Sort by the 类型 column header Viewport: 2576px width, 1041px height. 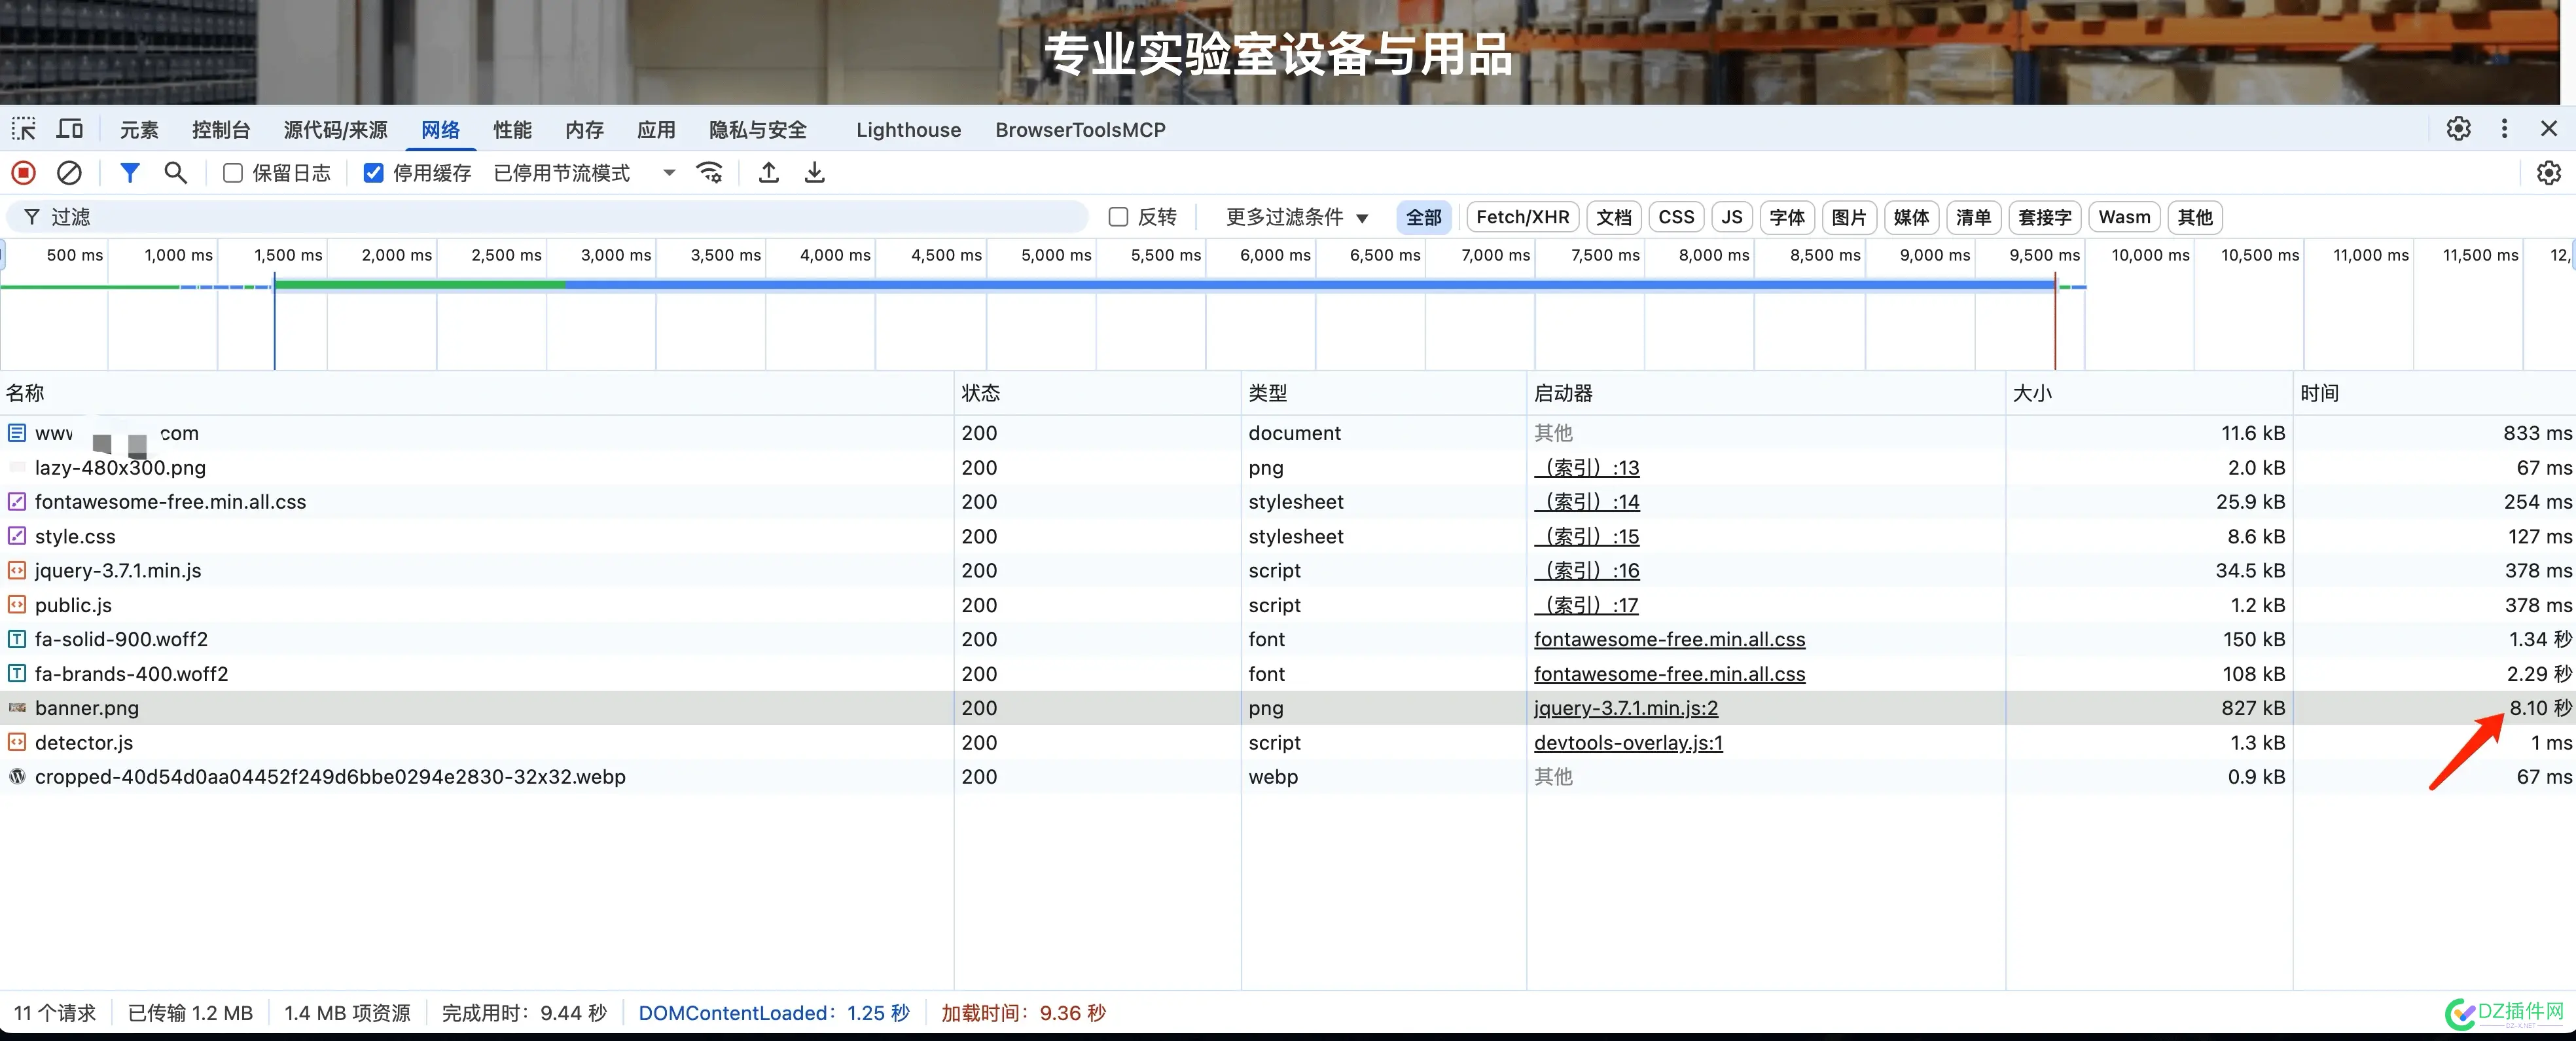point(1384,393)
